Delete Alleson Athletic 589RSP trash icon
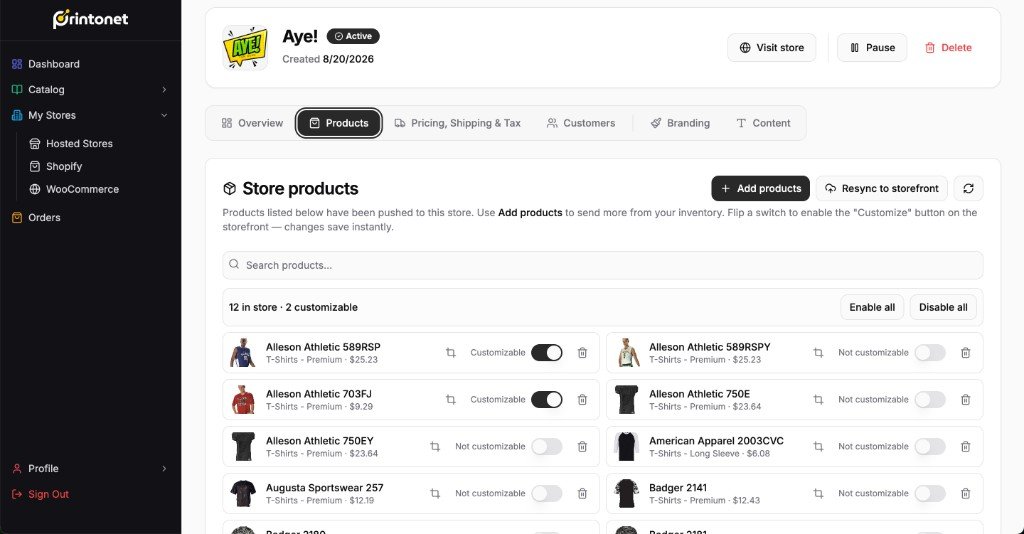Viewport: 1024px width, 534px height. (x=583, y=353)
